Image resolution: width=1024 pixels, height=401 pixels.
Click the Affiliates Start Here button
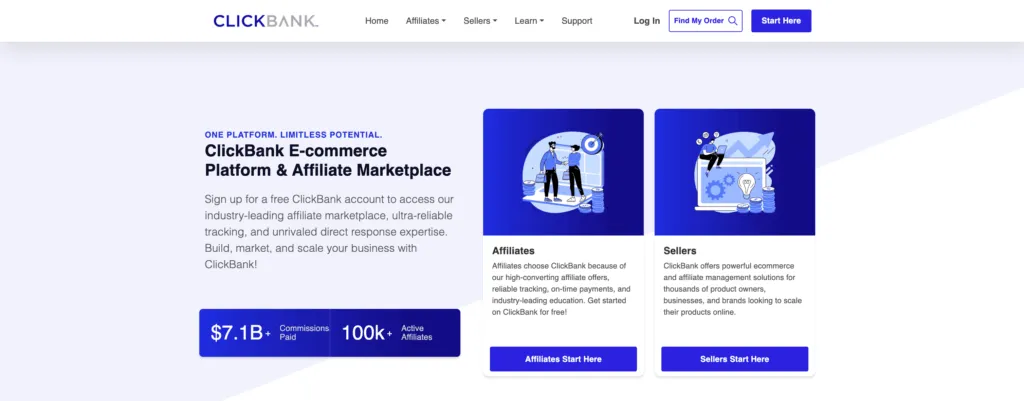(x=563, y=359)
